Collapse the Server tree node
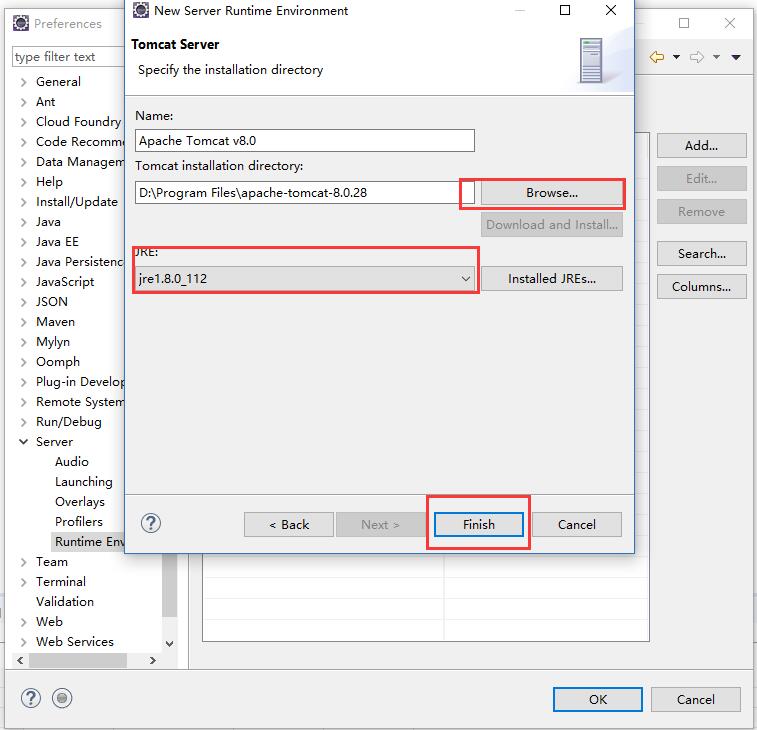Viewport: 757px width, 730px height. [23, 442]
